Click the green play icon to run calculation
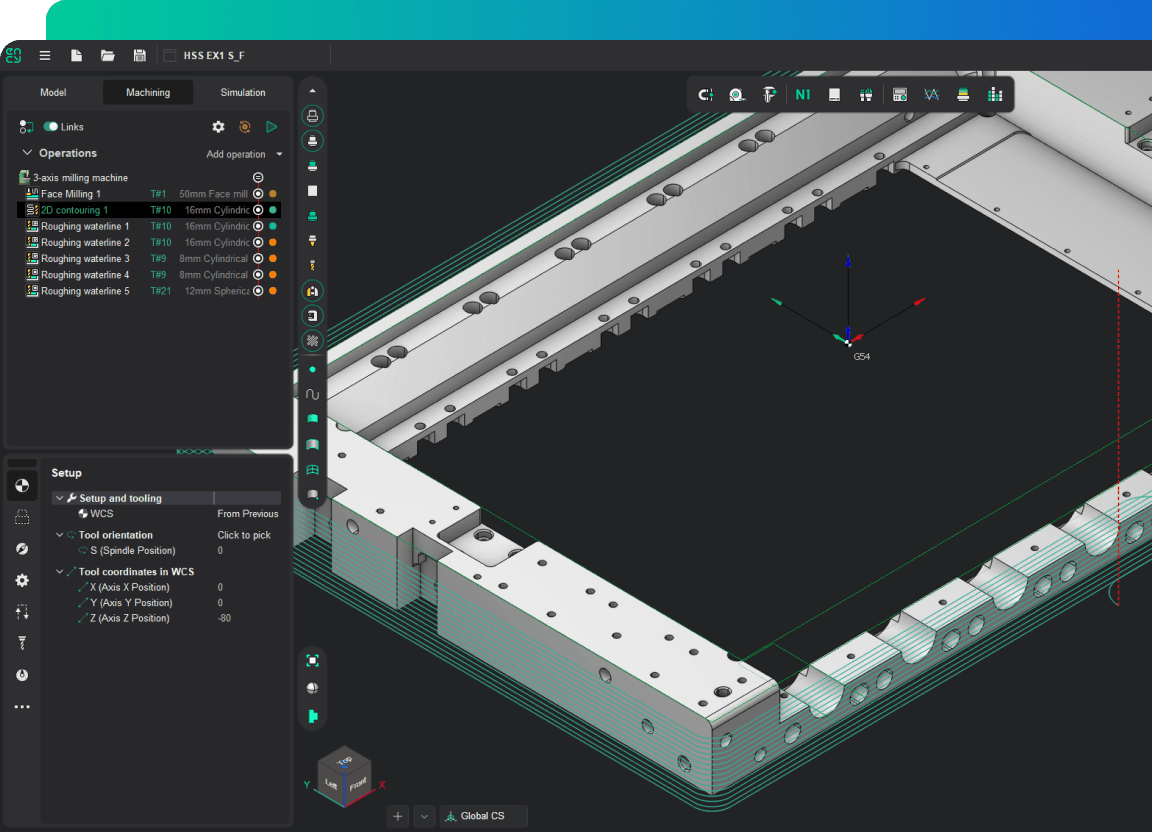 (271, 127)
